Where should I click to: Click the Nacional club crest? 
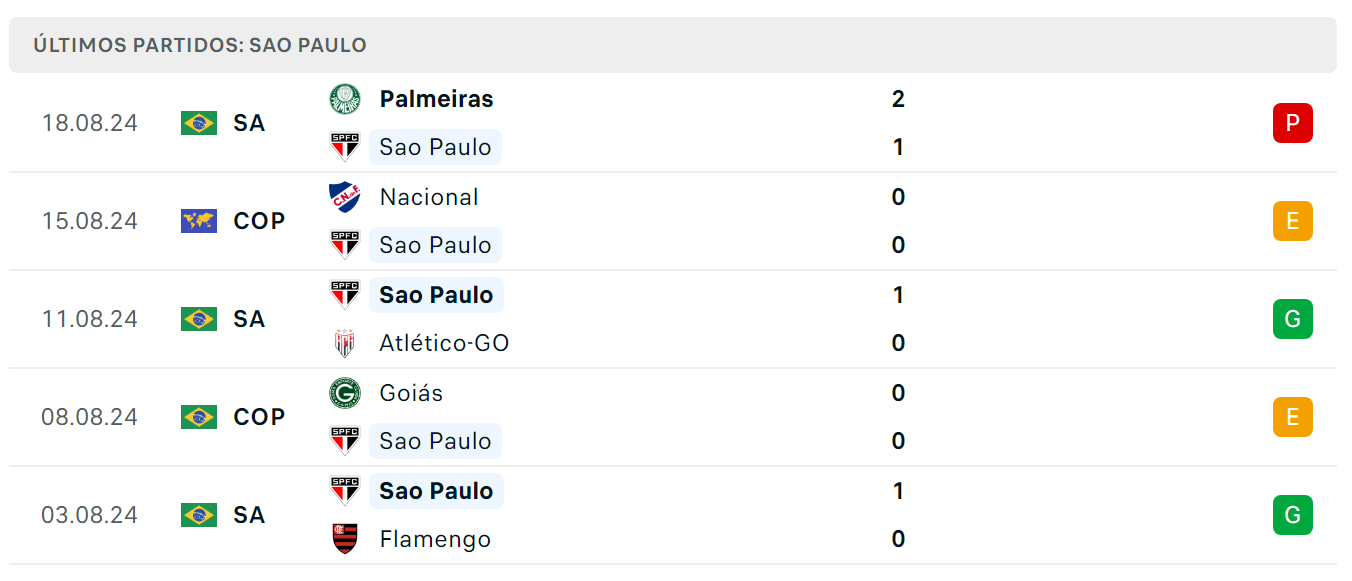(345, 197)
